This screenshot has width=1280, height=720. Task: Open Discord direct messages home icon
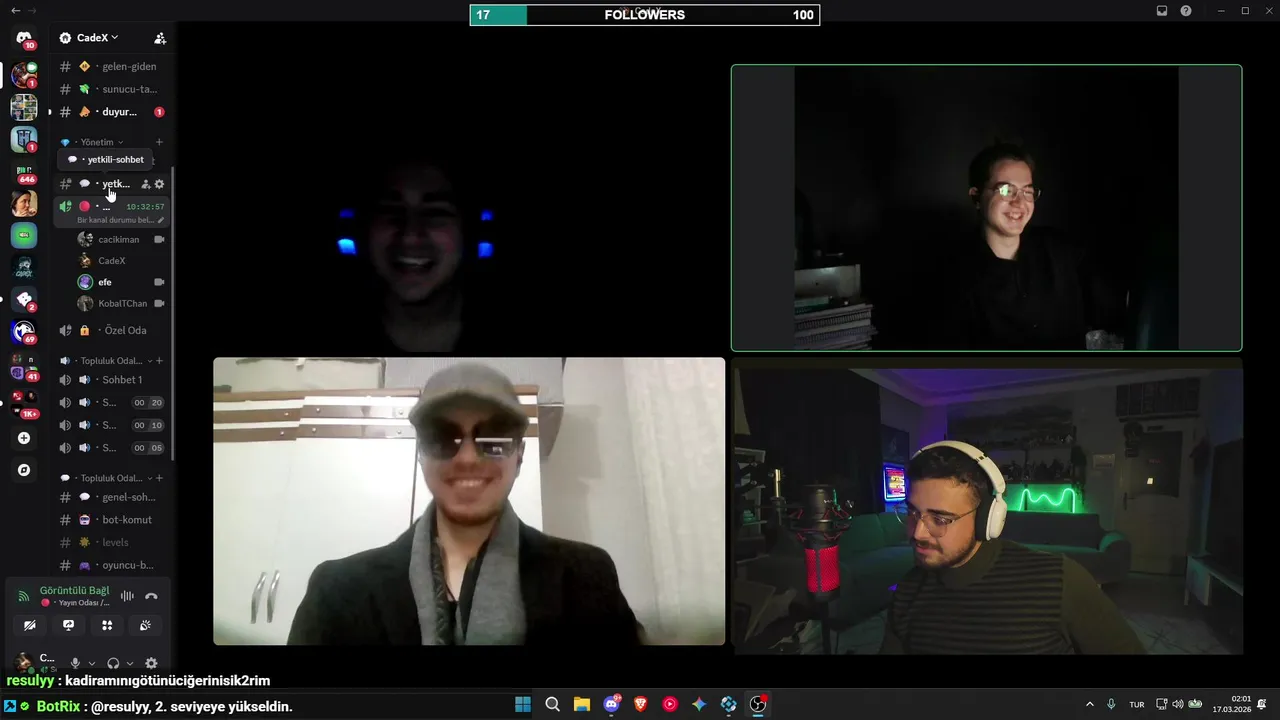point(24,38)
